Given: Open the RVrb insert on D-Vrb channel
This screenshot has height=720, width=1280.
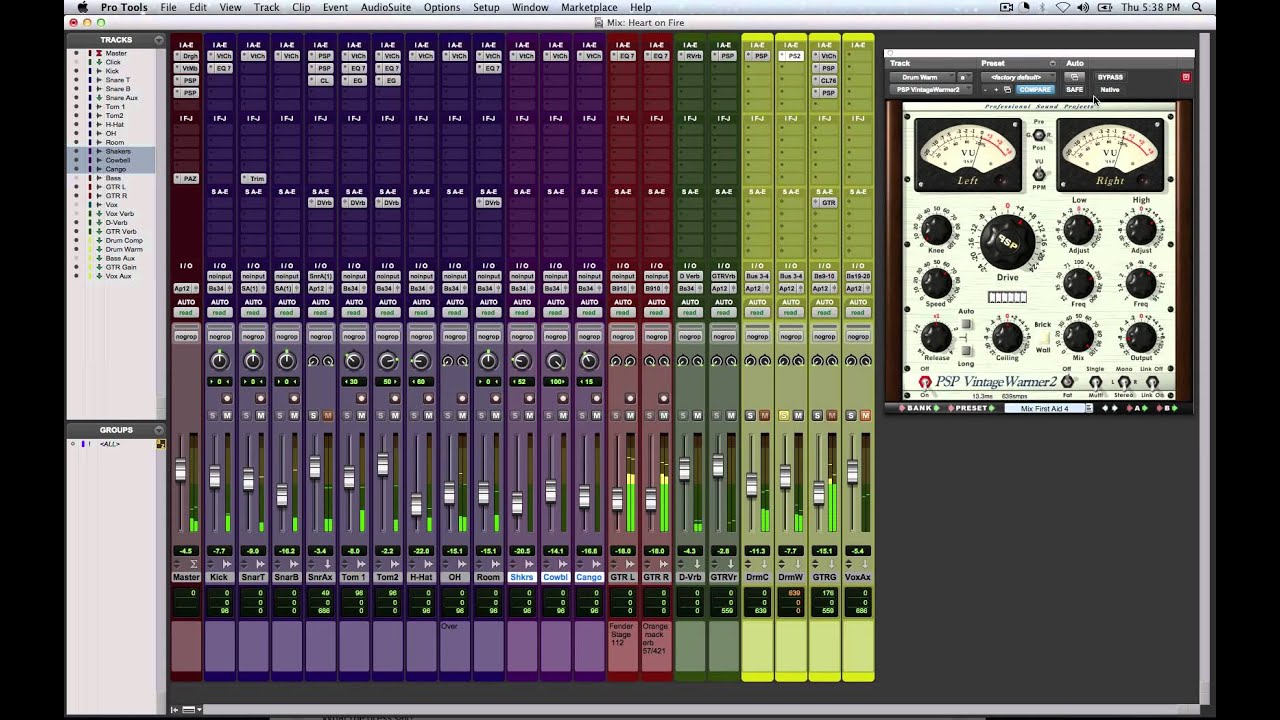Looking at the screenshot, I should (x=691, y=57).
